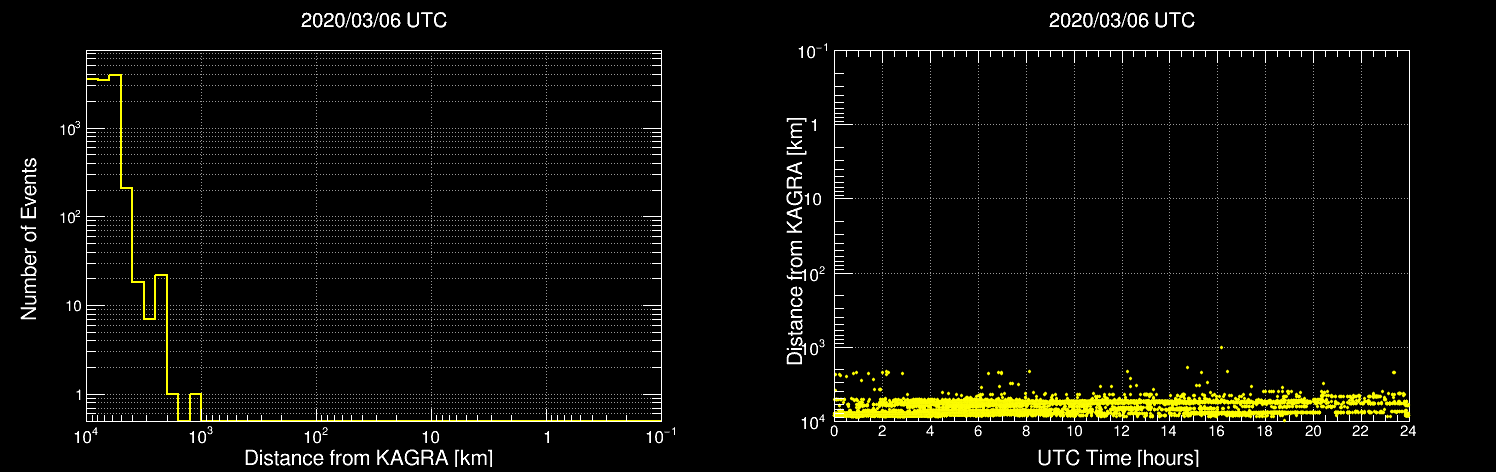
Task: Click the "16" tick on UTC Time axis
Action: point(1217,433)
